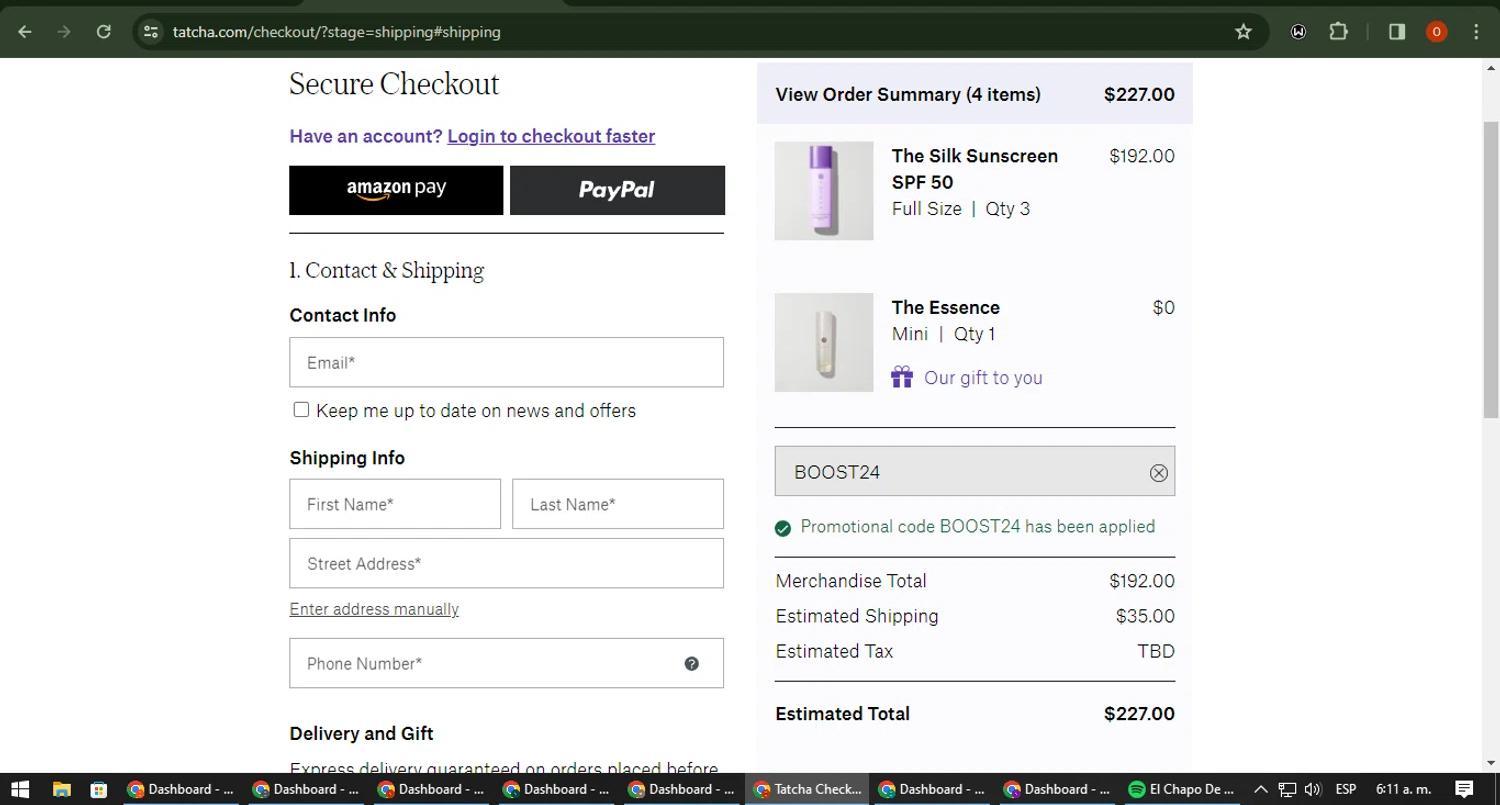Open File Explorer from the taskbar
Viewport: 1500px width, 805px height.
pos(61,789)
